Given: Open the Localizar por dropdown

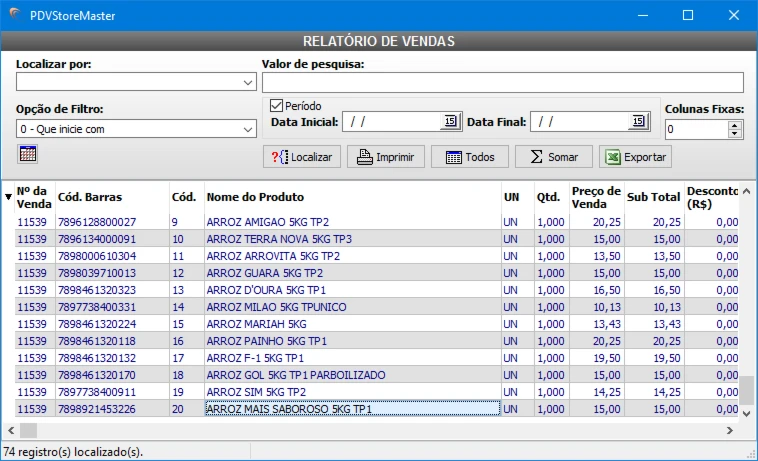Looking at the screenshot, I should [248, 82].
